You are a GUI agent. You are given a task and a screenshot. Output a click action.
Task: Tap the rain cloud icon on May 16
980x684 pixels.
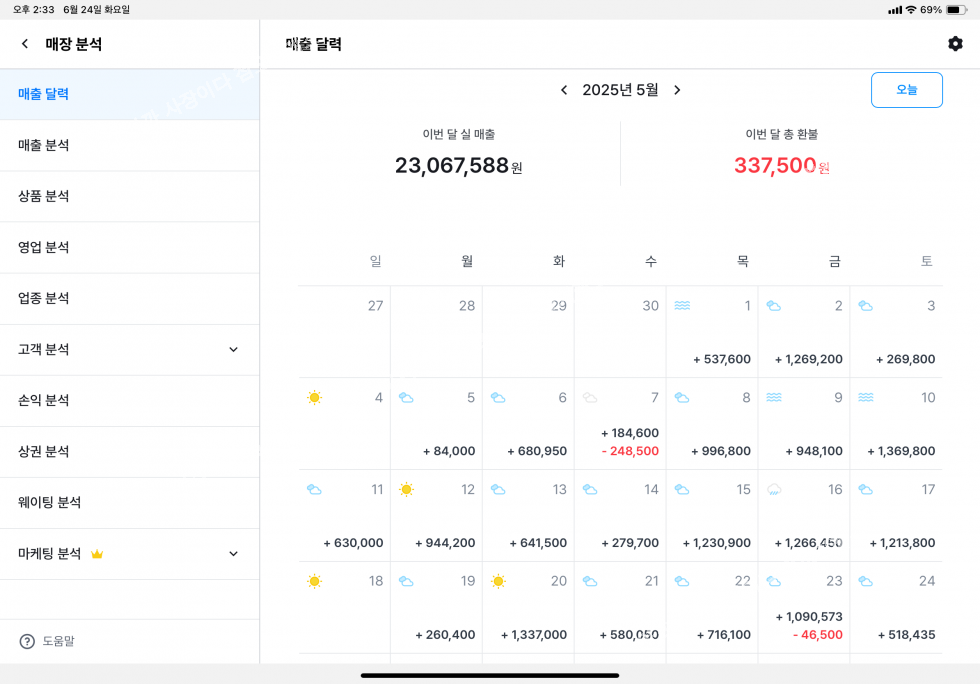click(774, 490)
